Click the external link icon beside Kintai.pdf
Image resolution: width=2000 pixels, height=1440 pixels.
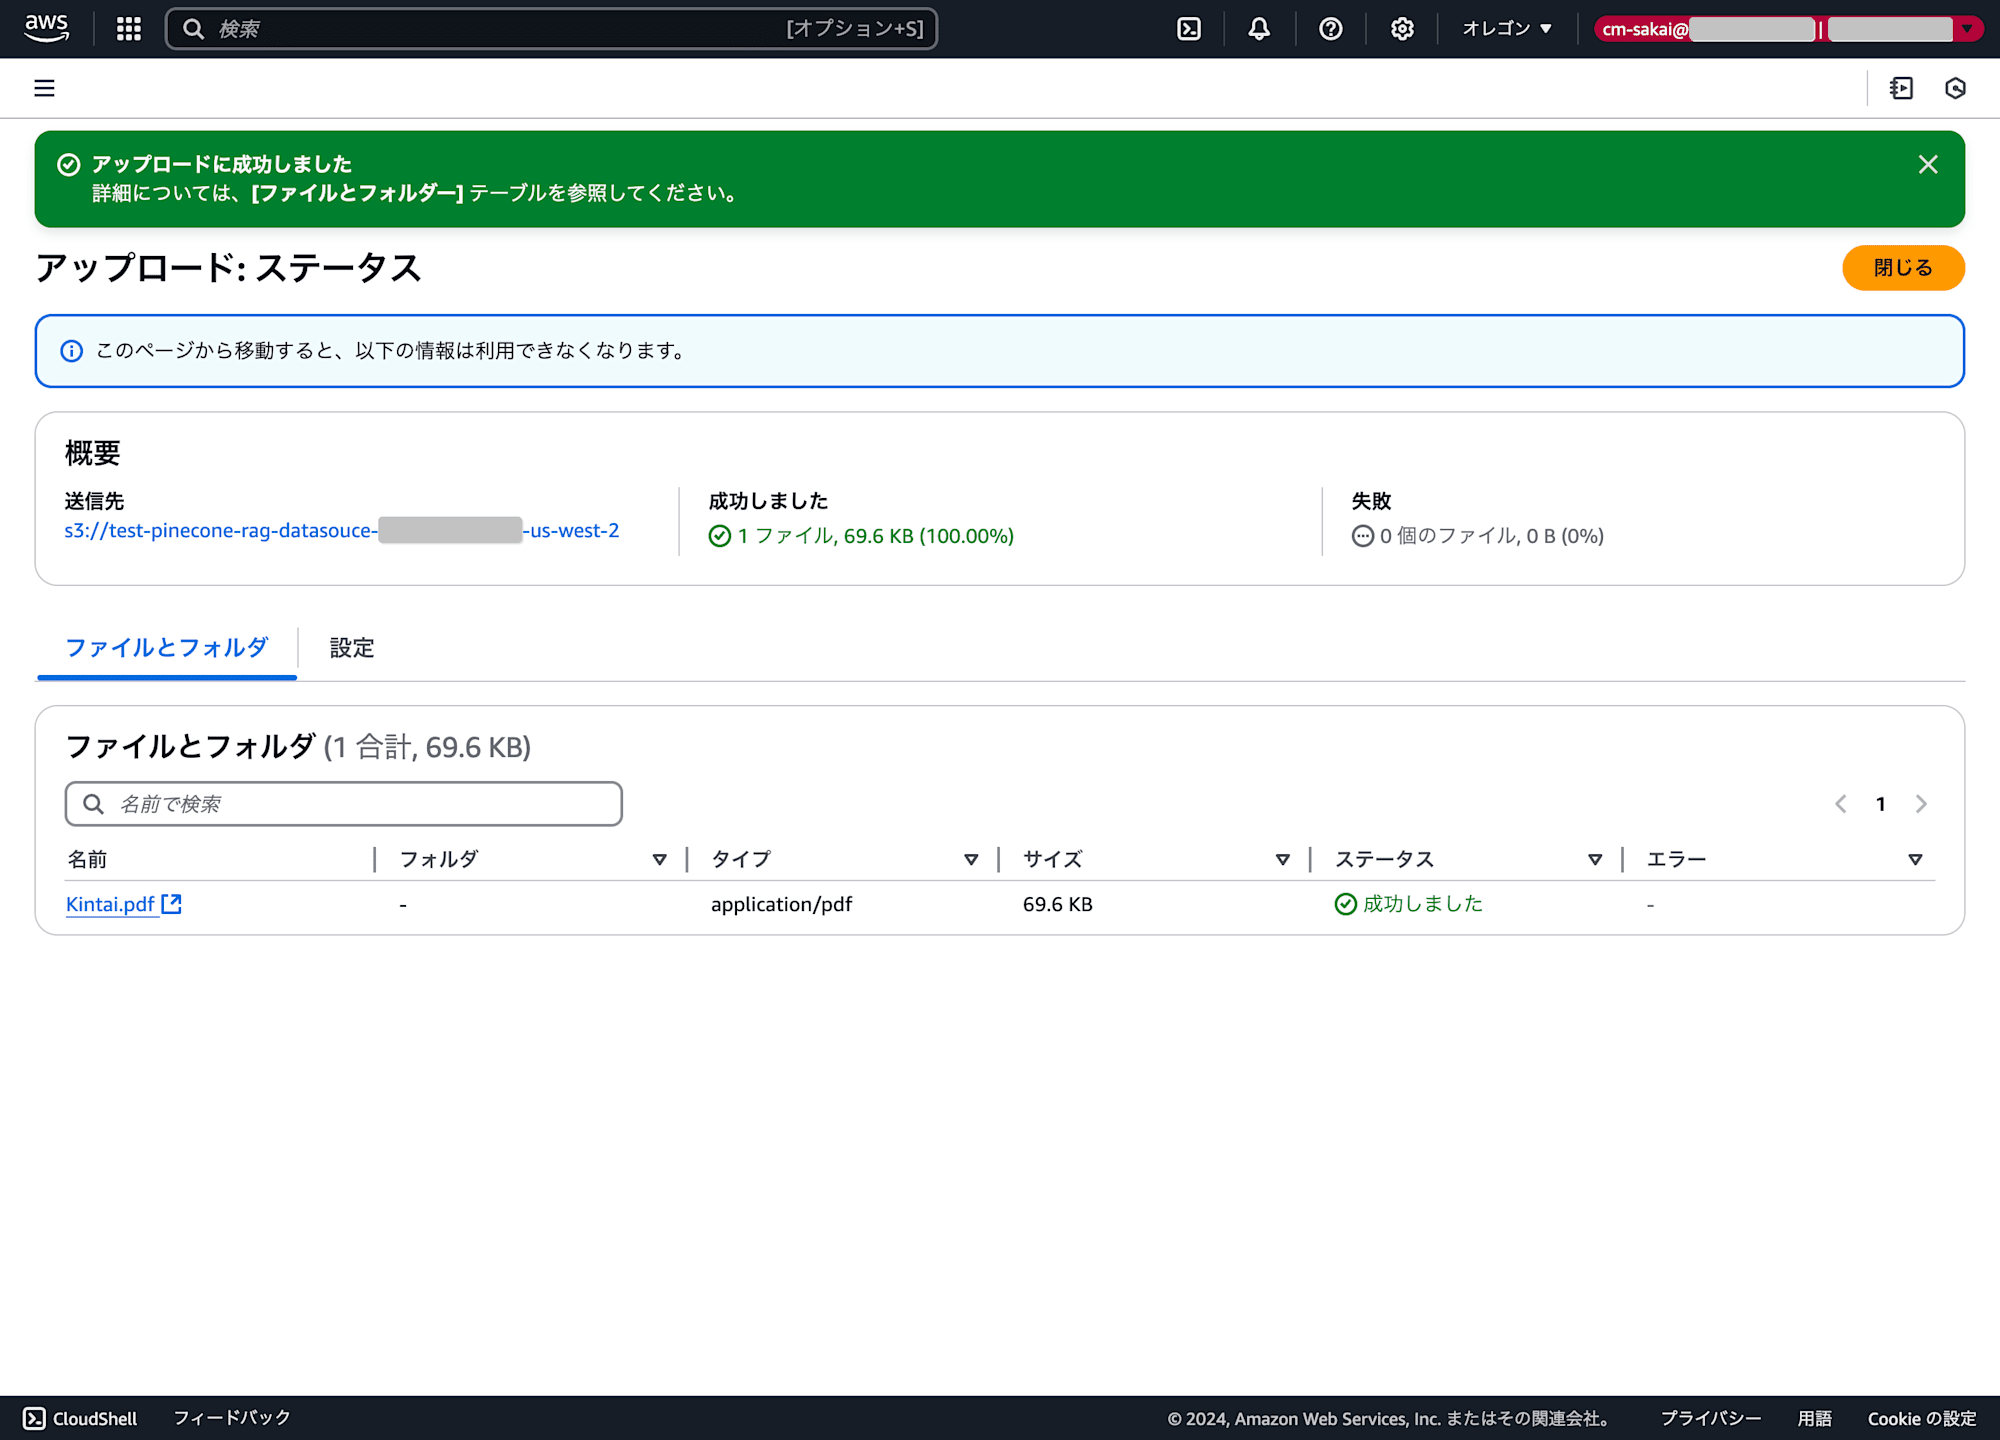(x=172, y=904)
